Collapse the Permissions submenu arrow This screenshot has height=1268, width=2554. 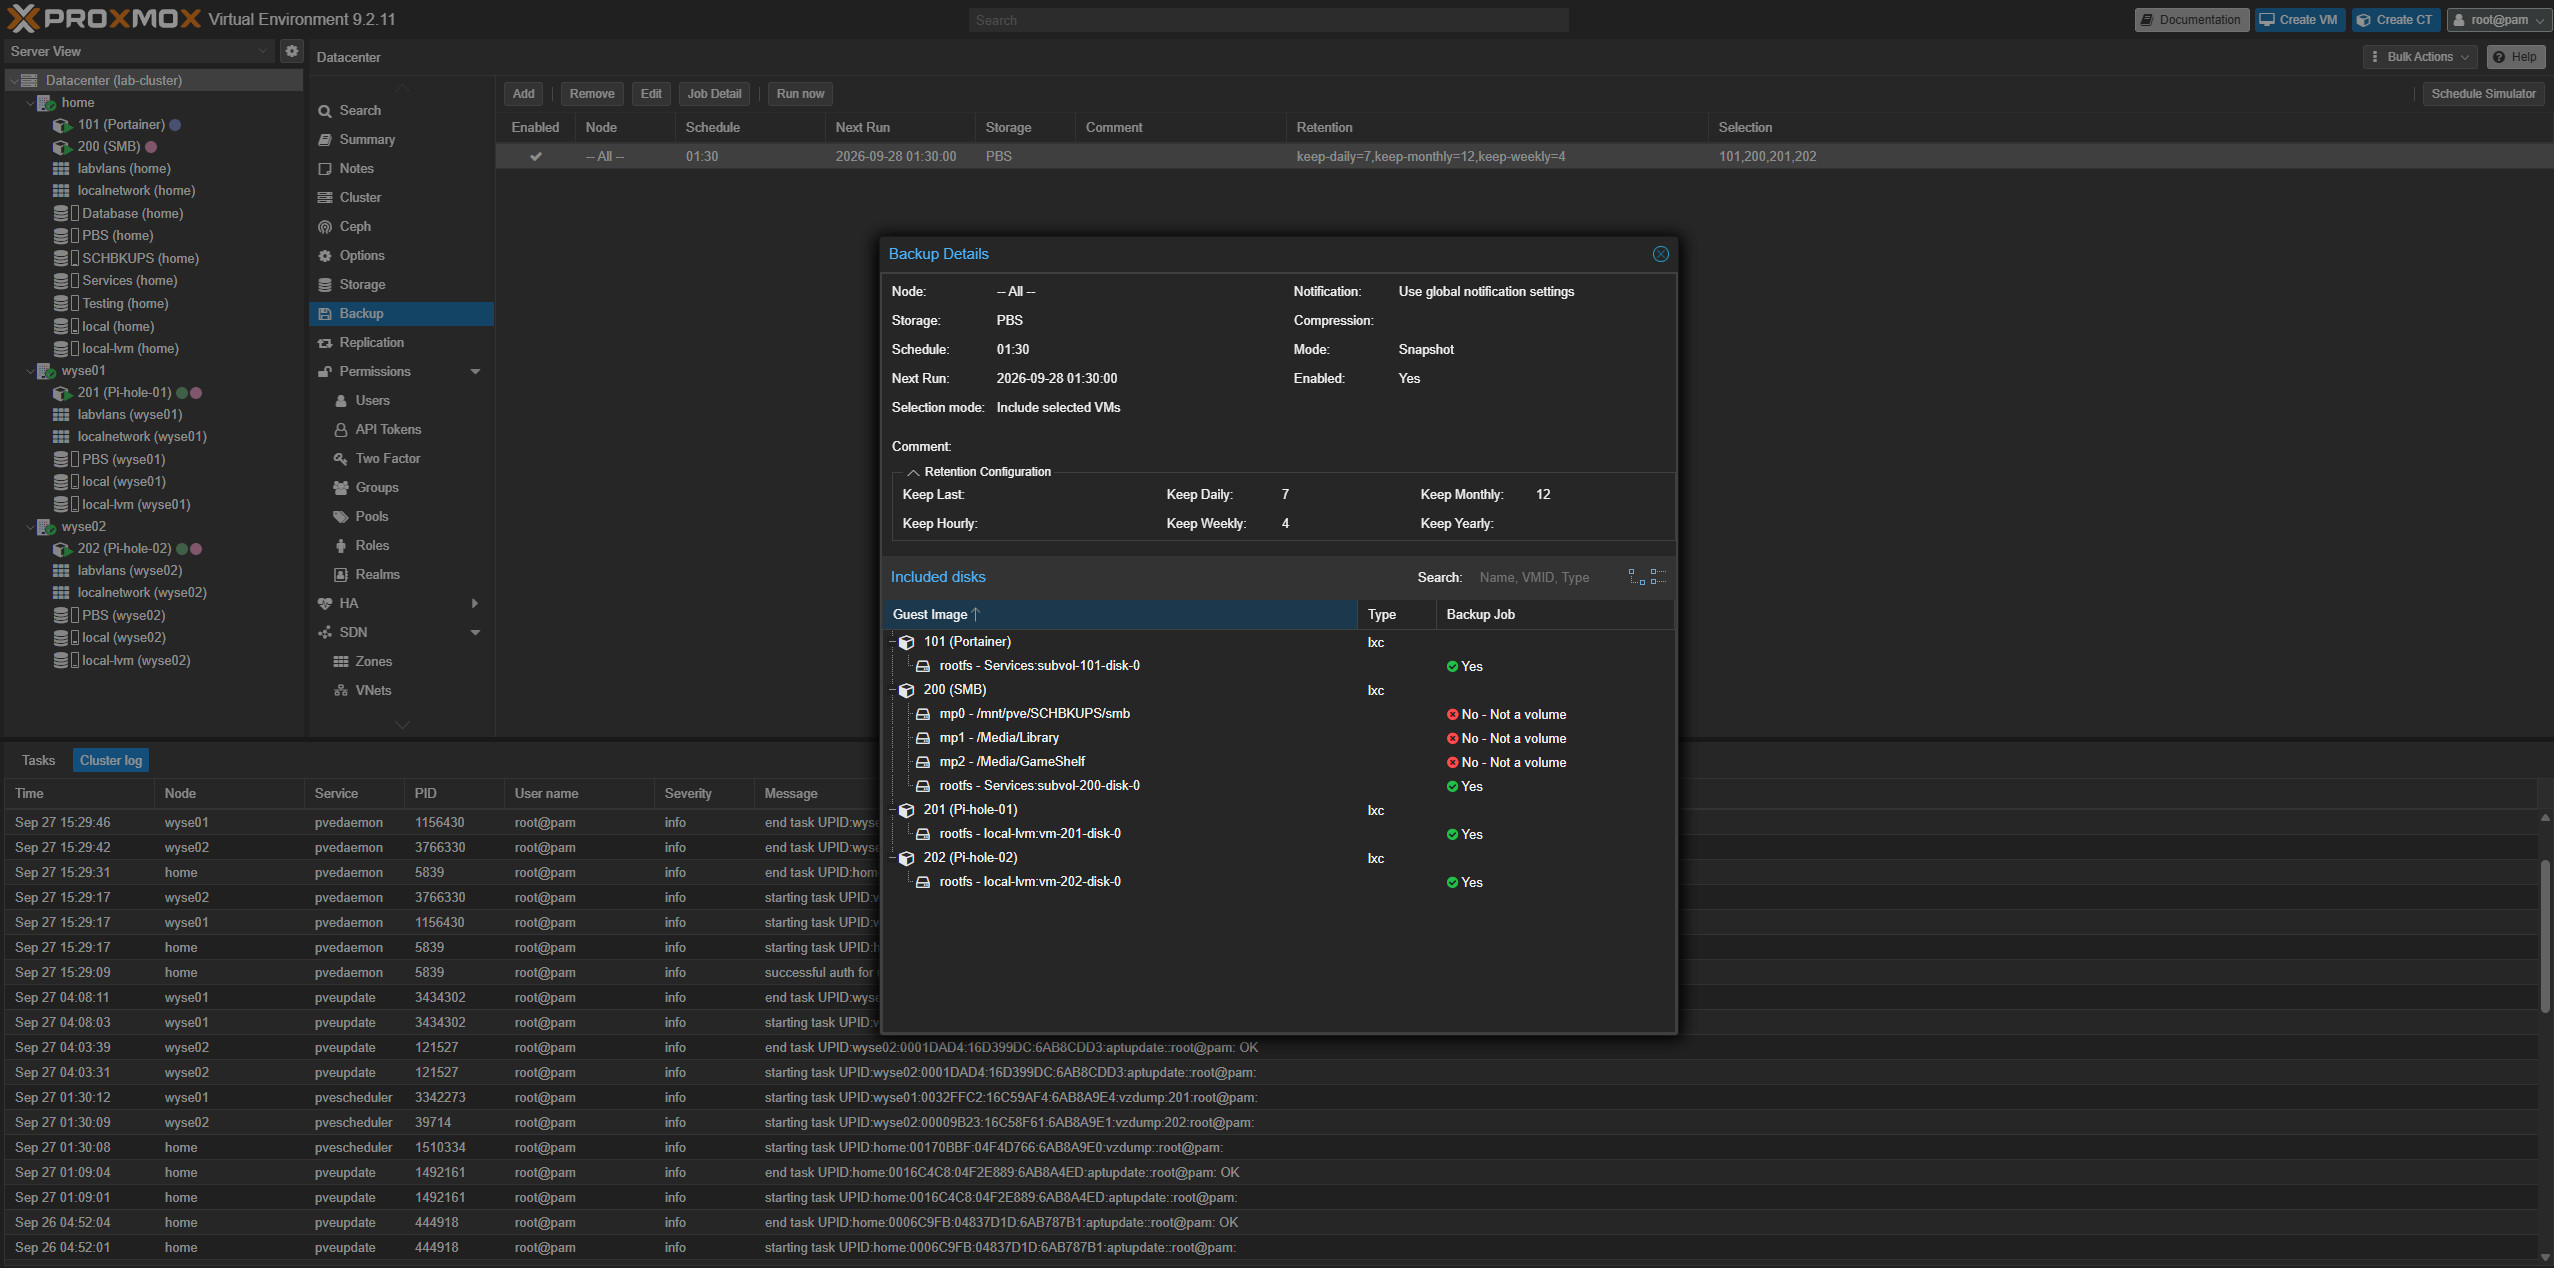[475, 372]
